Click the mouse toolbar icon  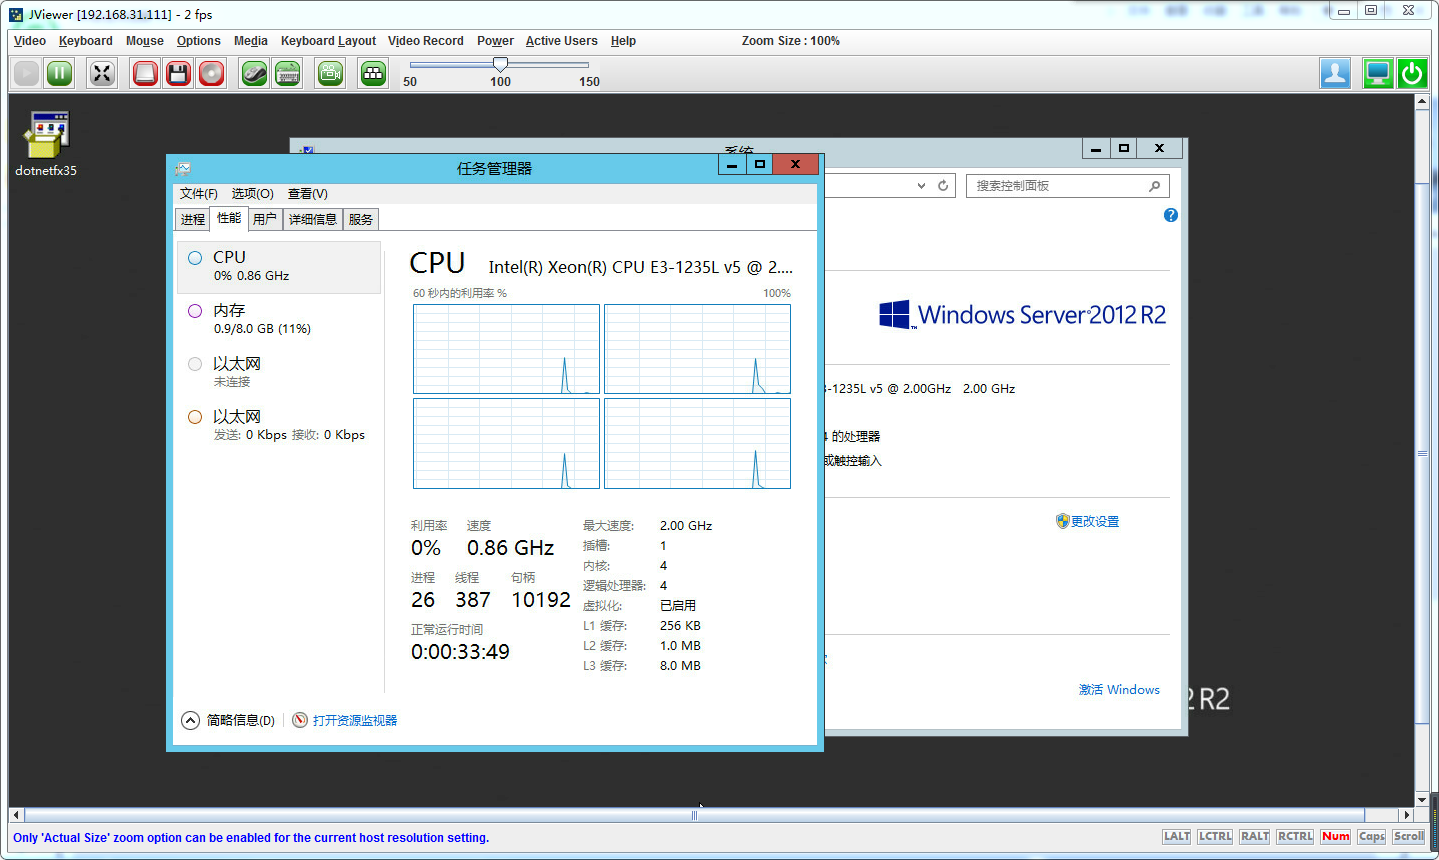[x=255, y=73]
